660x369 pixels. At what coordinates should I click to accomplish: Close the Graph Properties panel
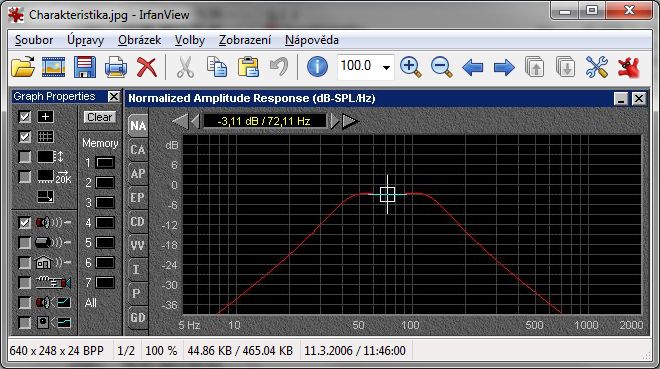114,96
